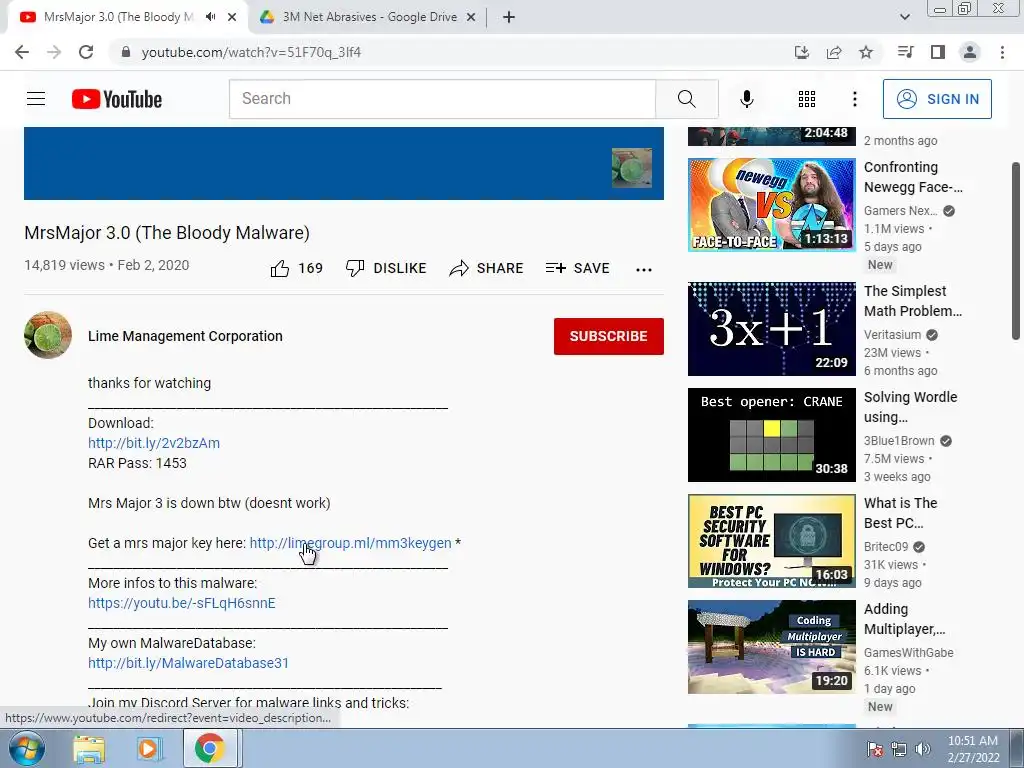Open the Confronting Newegg video thumbnail

[x=771, y=204]
